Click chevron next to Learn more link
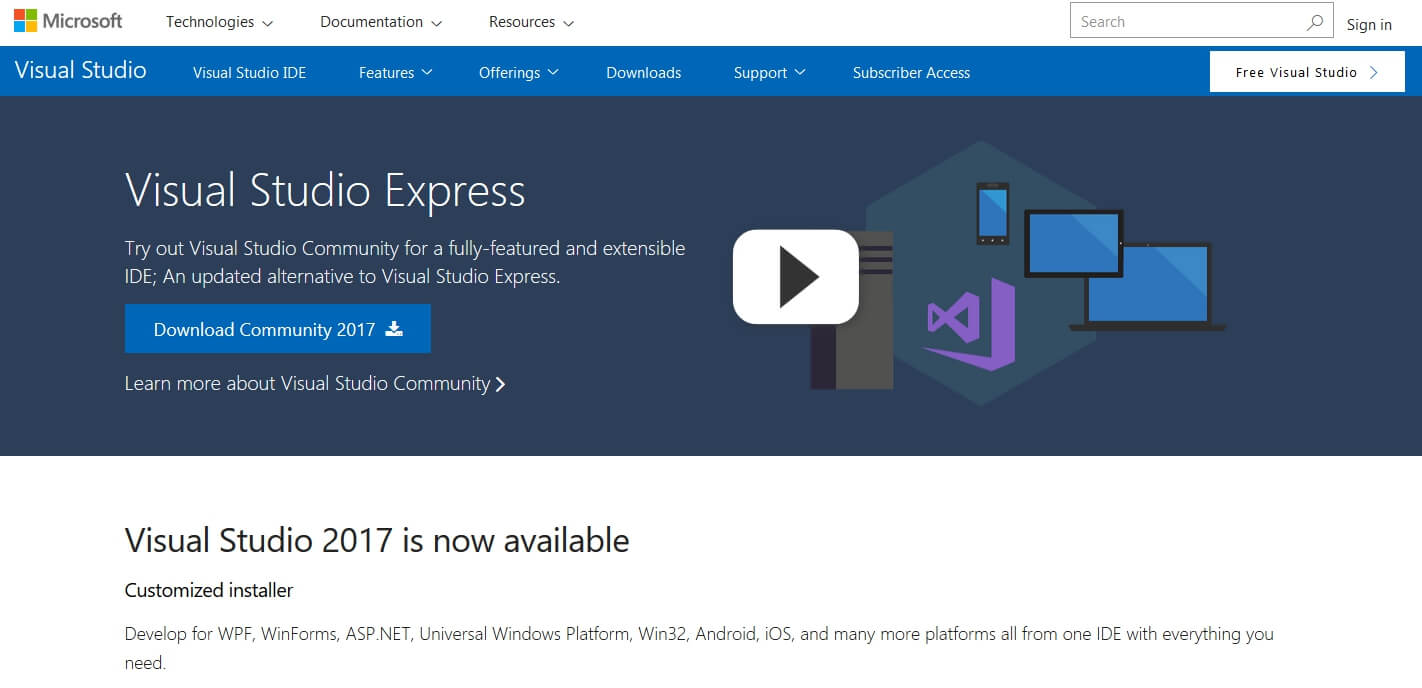This screenshot has width=1422, height=688. pyautogui.click(x=500, y=384)
